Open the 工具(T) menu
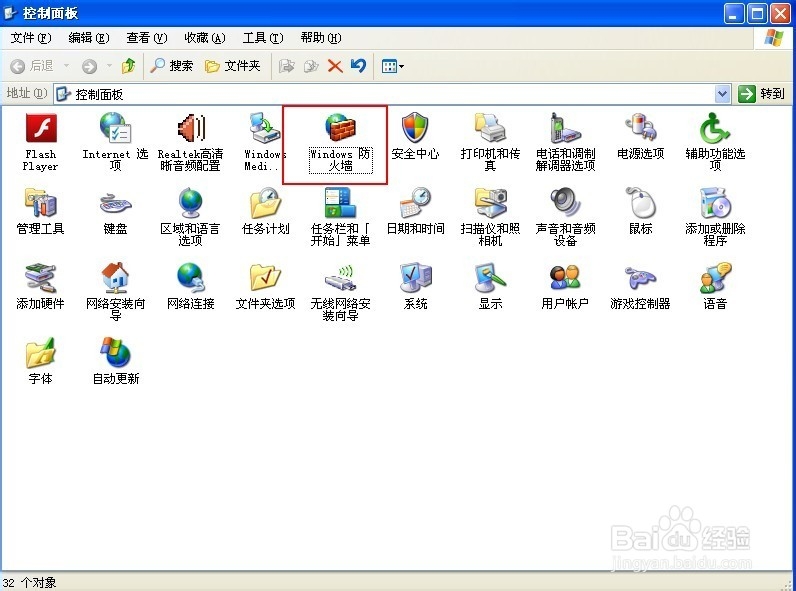The height and width of the screenshot is (591, 796). pyautogui.click(x=262, y=38)
